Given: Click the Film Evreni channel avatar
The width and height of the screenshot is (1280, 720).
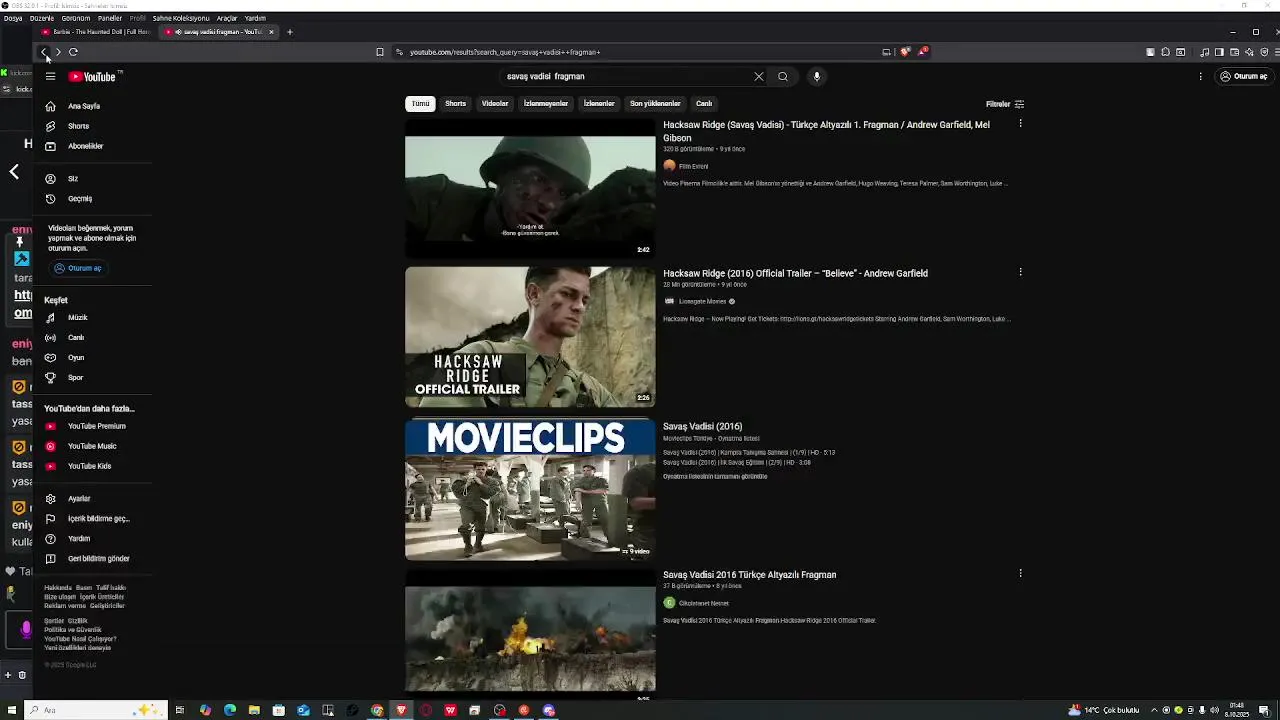Looking at the screenshot, I should point(669,166).
